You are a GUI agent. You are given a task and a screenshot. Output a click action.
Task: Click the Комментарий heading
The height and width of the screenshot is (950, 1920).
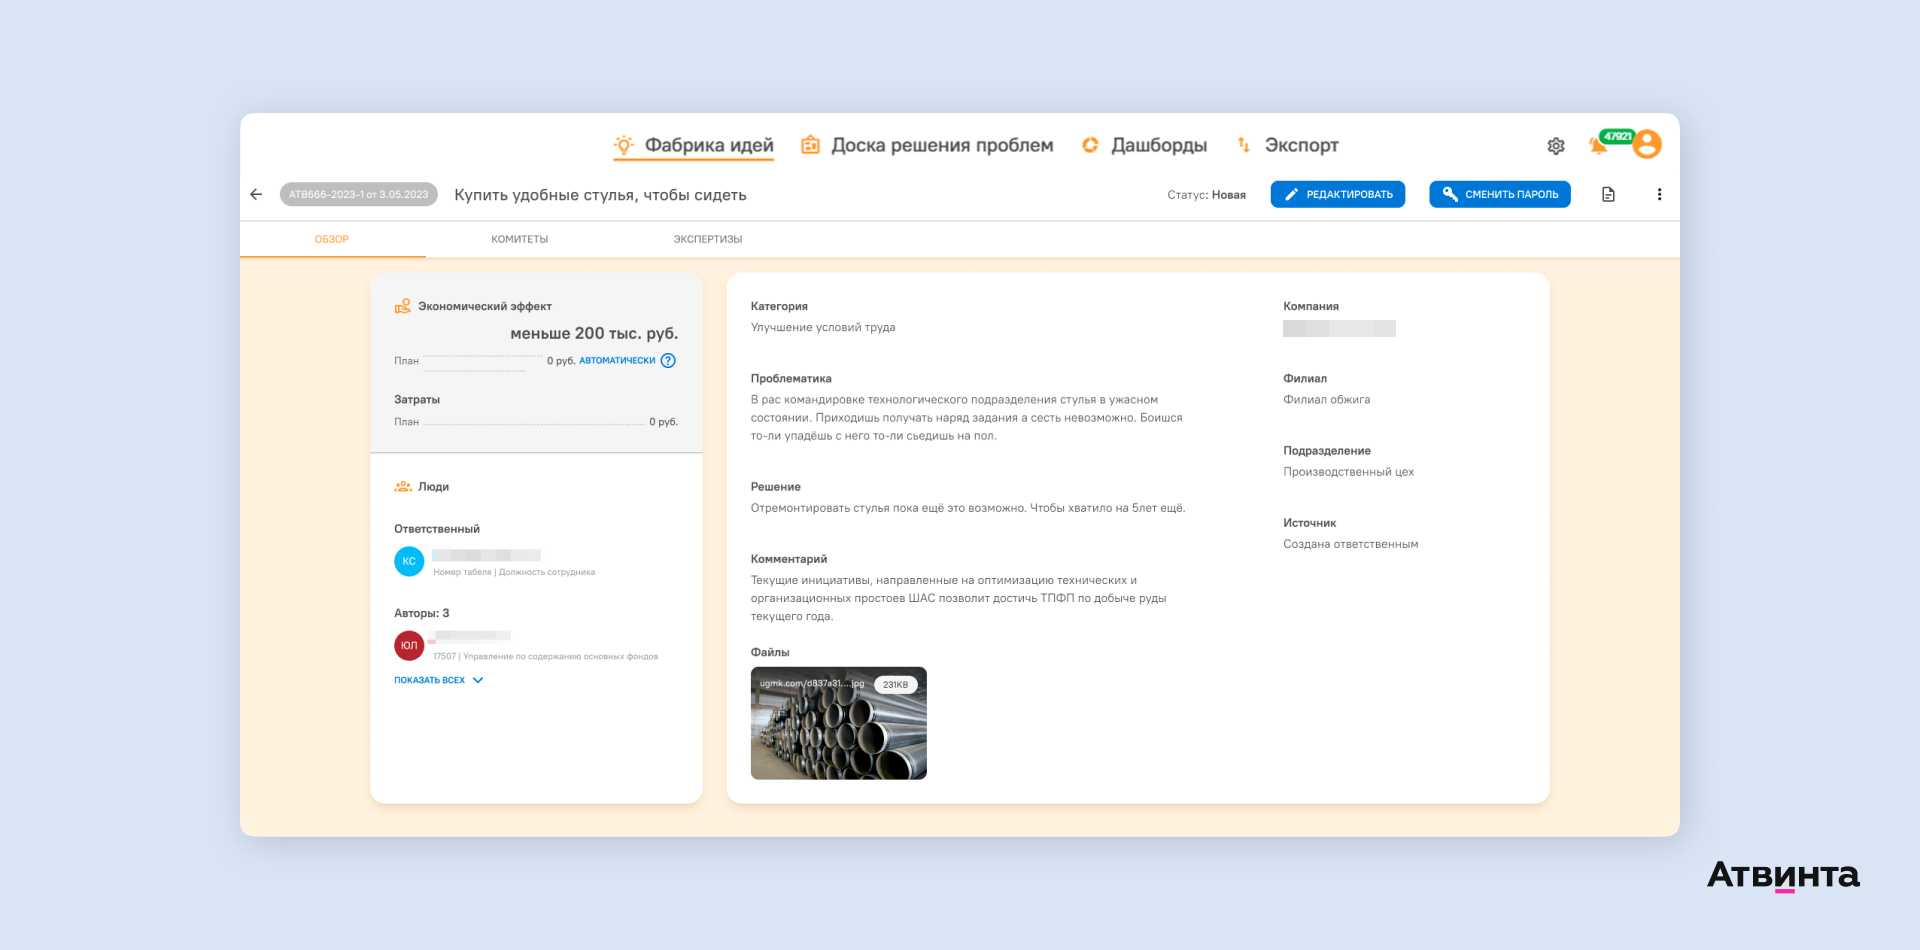[x=789, y=560]
